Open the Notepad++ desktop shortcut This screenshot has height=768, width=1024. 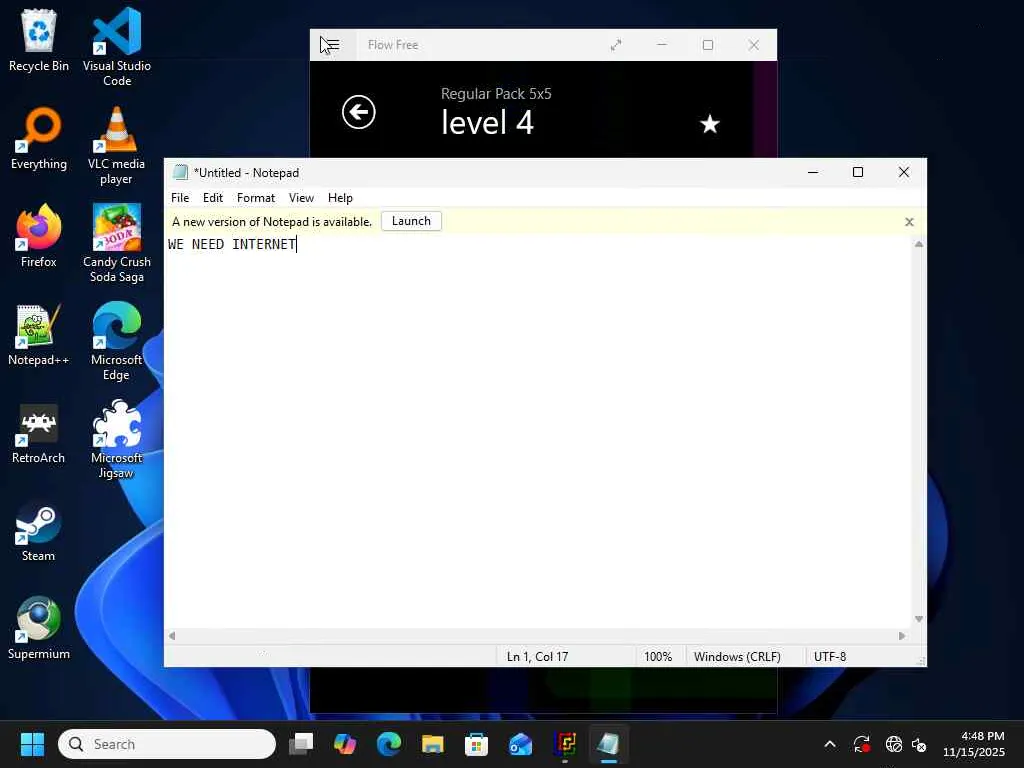(x=39, y=334)
